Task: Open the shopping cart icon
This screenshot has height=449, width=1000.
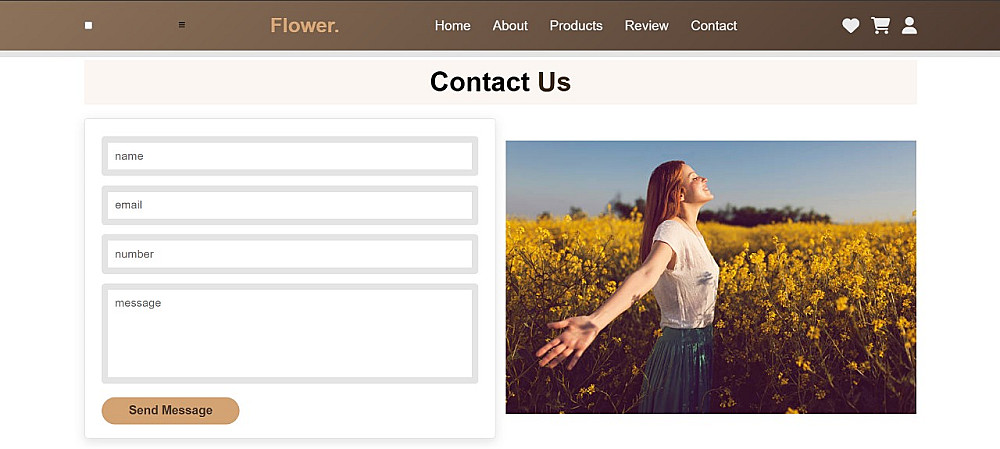Action: point(880,26)
